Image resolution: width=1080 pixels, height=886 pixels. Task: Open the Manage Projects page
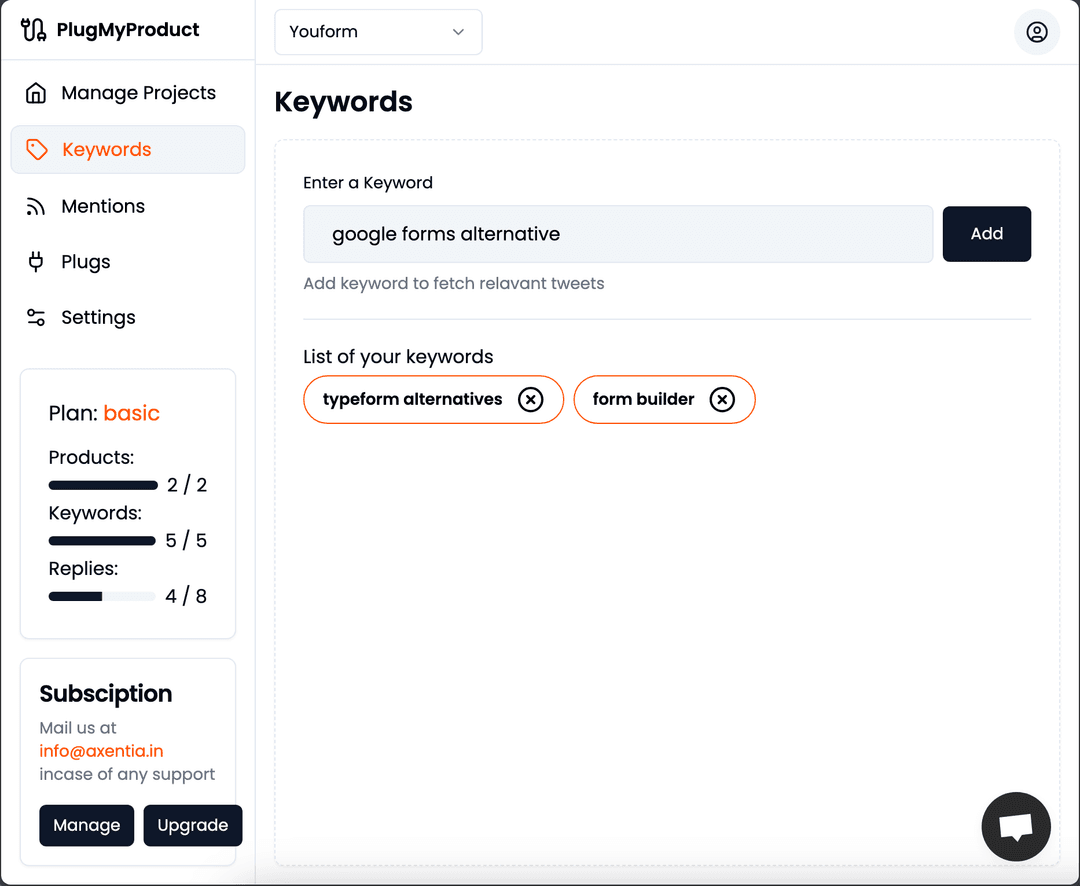pyautogui.click(x=128, y=93)
